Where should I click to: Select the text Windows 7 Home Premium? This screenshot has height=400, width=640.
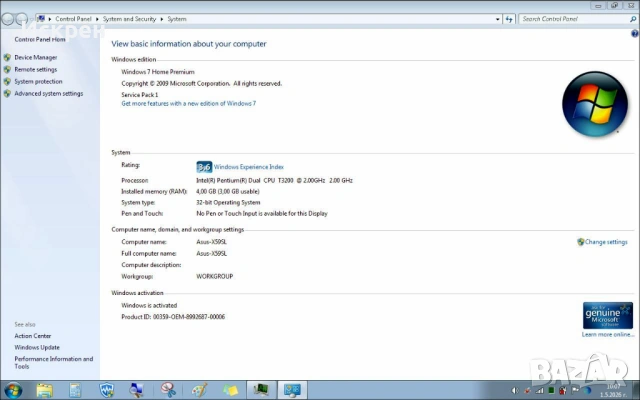pos(158,72)
